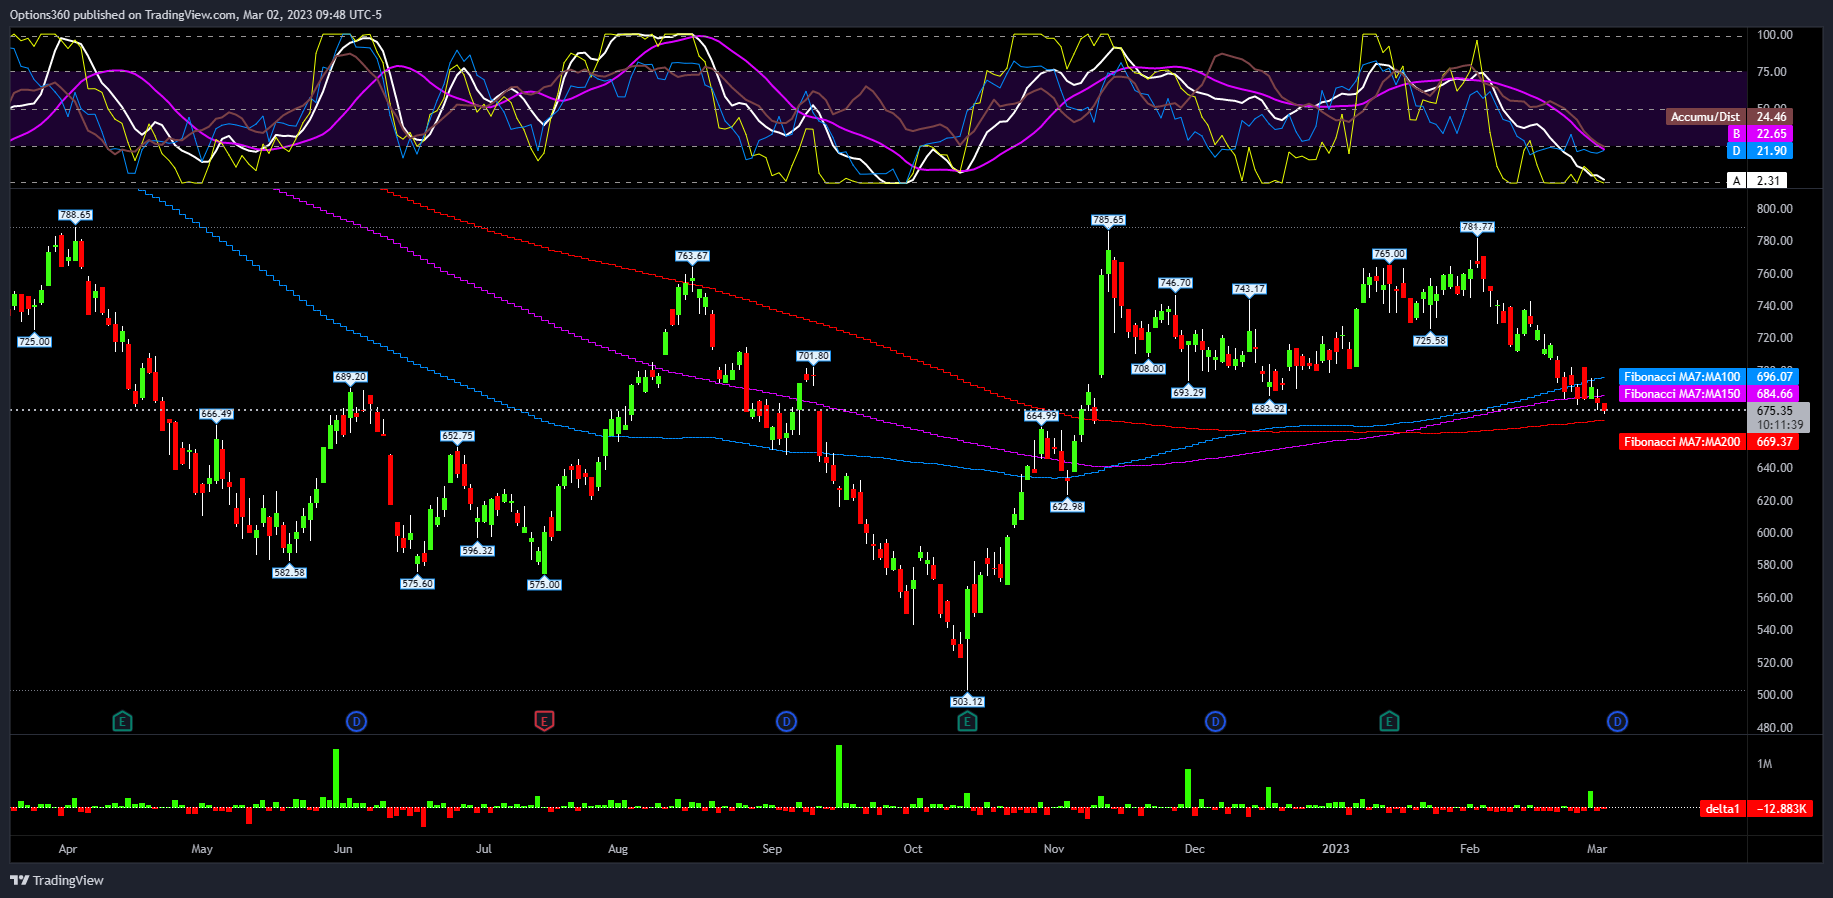The width and height of the screenshot is (1833, 898).
Task: Click the 763.67 pivot high label
Action: point(692,256)
